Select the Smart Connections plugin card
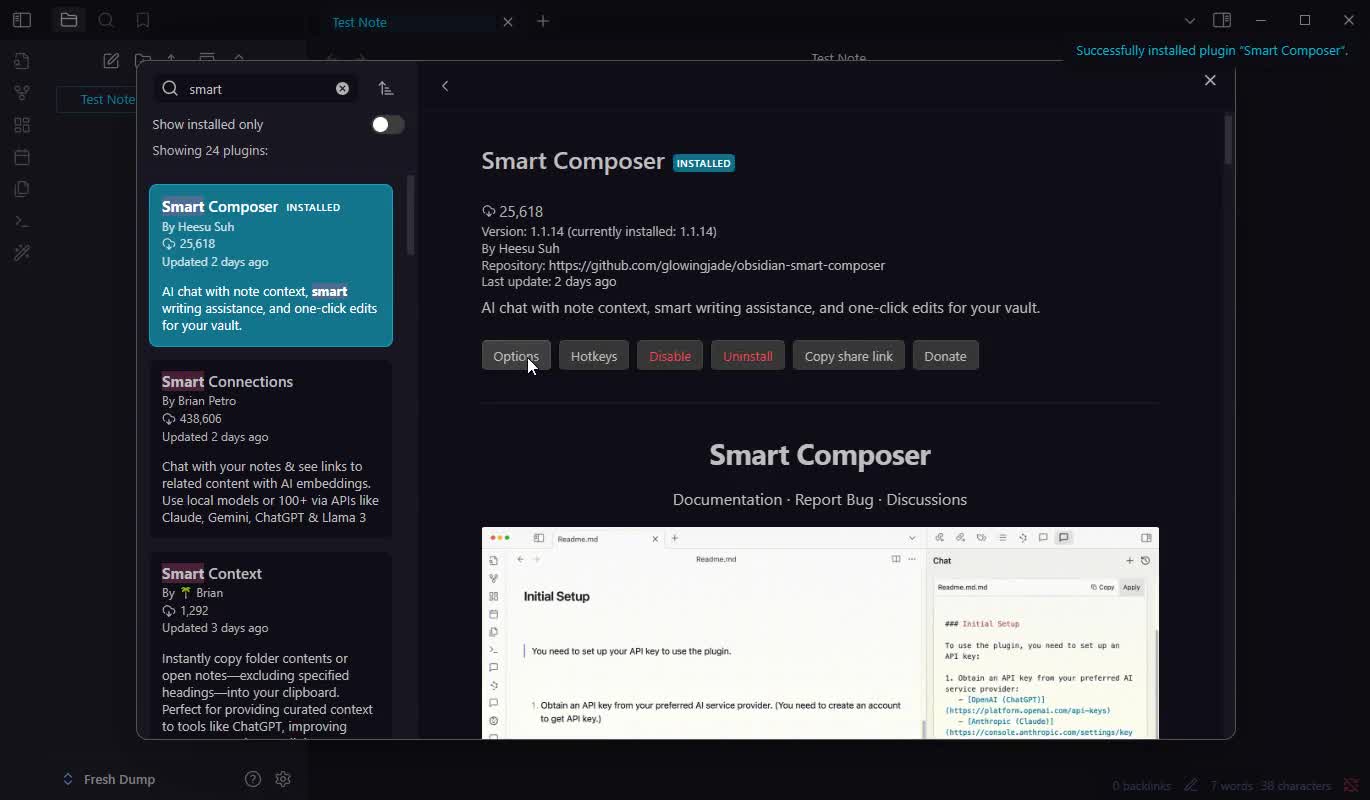This screenshot has width=1370, height=800. 271,449
